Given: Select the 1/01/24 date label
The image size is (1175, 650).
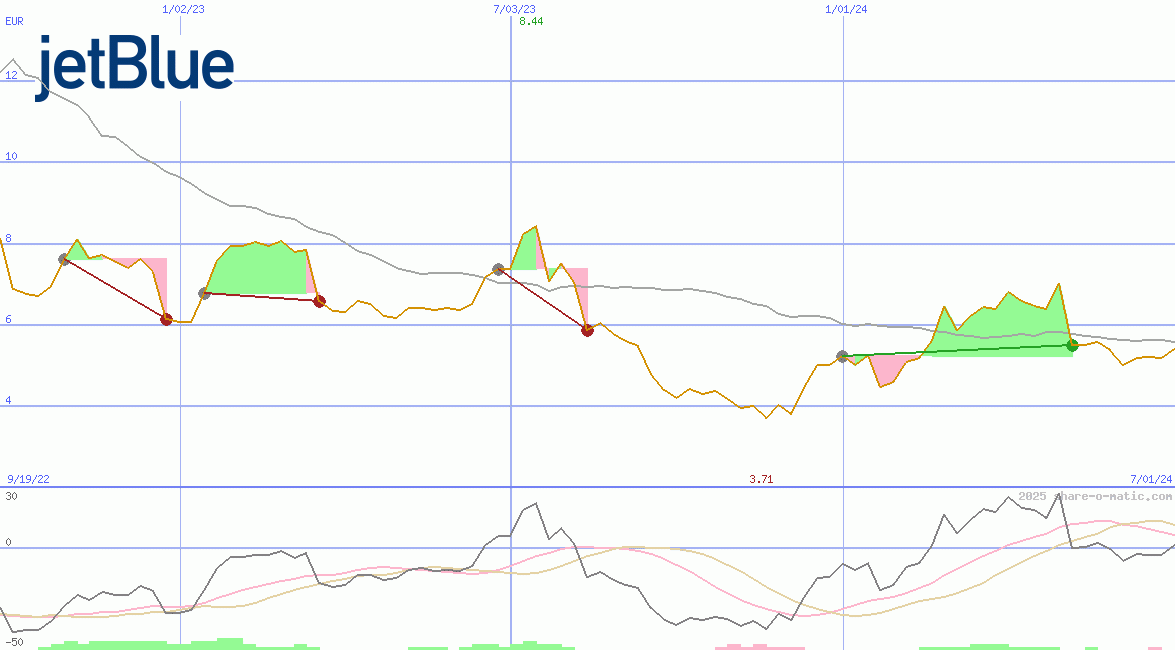Looking at the screenshot, I should 846,9.
